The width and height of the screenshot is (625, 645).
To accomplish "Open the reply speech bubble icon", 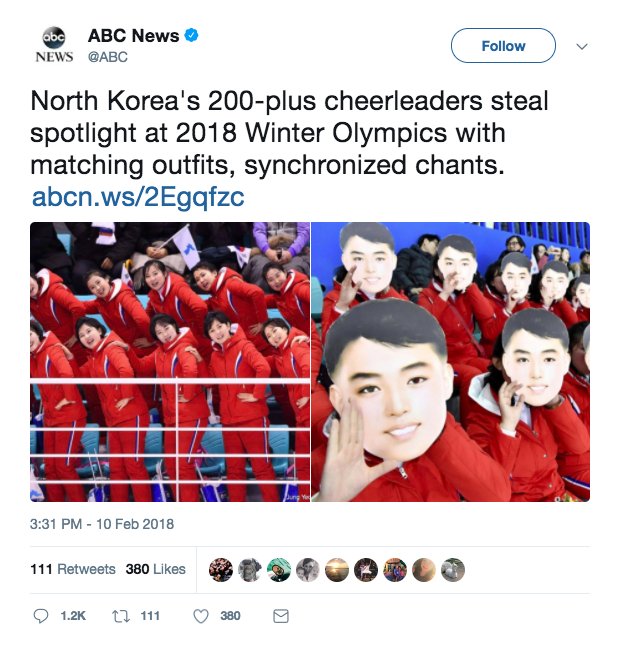I will tap(41, 616).
